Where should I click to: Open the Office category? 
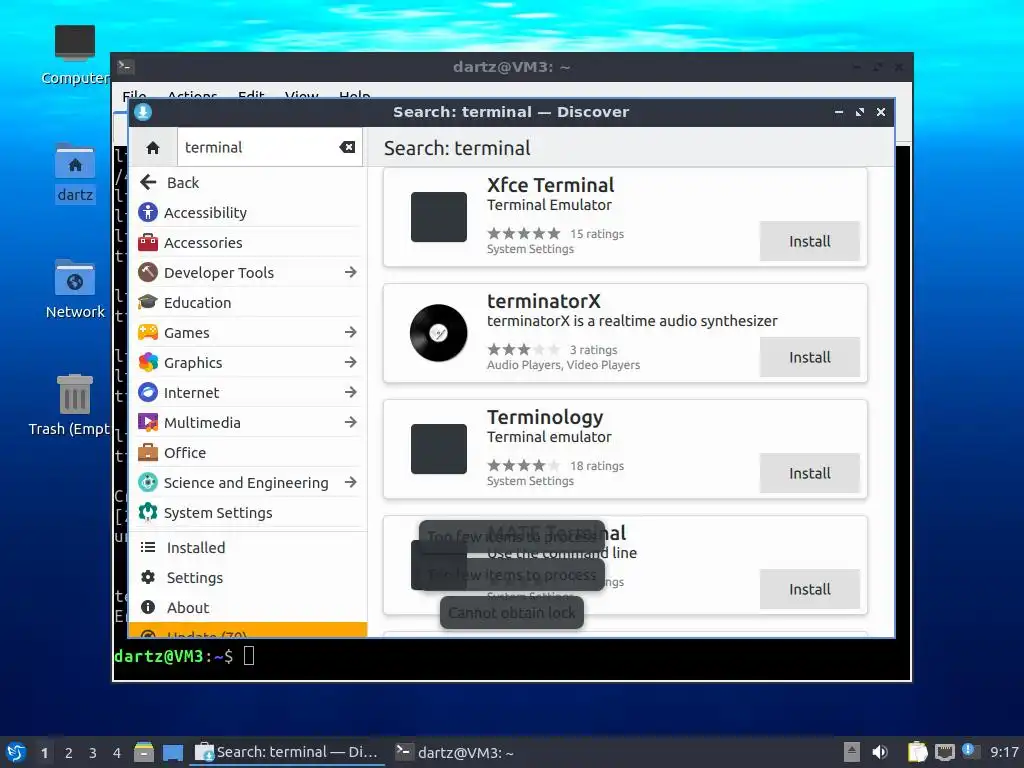tap(248, 453)
